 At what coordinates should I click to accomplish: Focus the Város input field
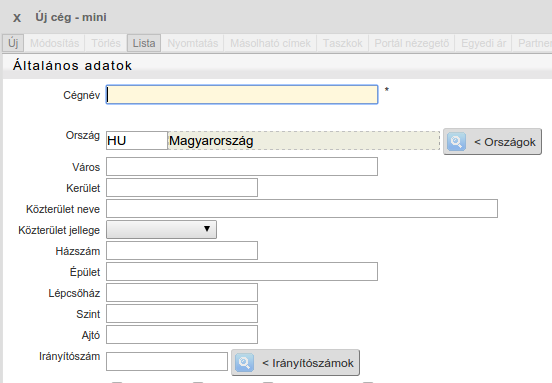[x=242, y=167]
